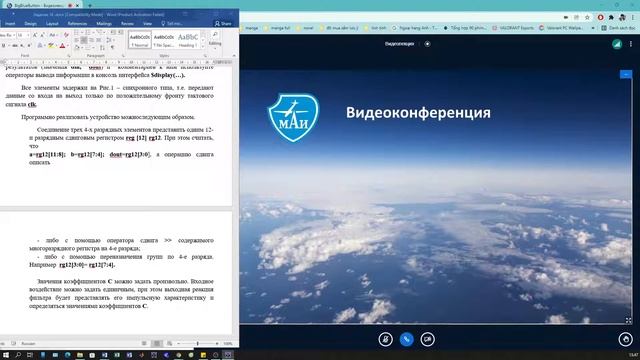The image size is (640, 360).
Task: Increase font size with the Grow Font icon
Action: (35, 35)
